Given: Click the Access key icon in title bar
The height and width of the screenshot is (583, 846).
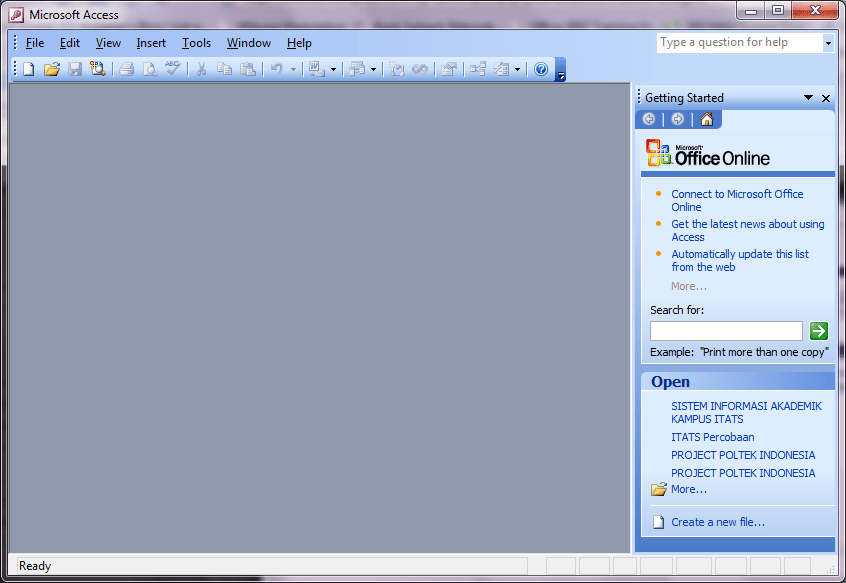Looking at the screenshot, I should (x=16, y=15).
